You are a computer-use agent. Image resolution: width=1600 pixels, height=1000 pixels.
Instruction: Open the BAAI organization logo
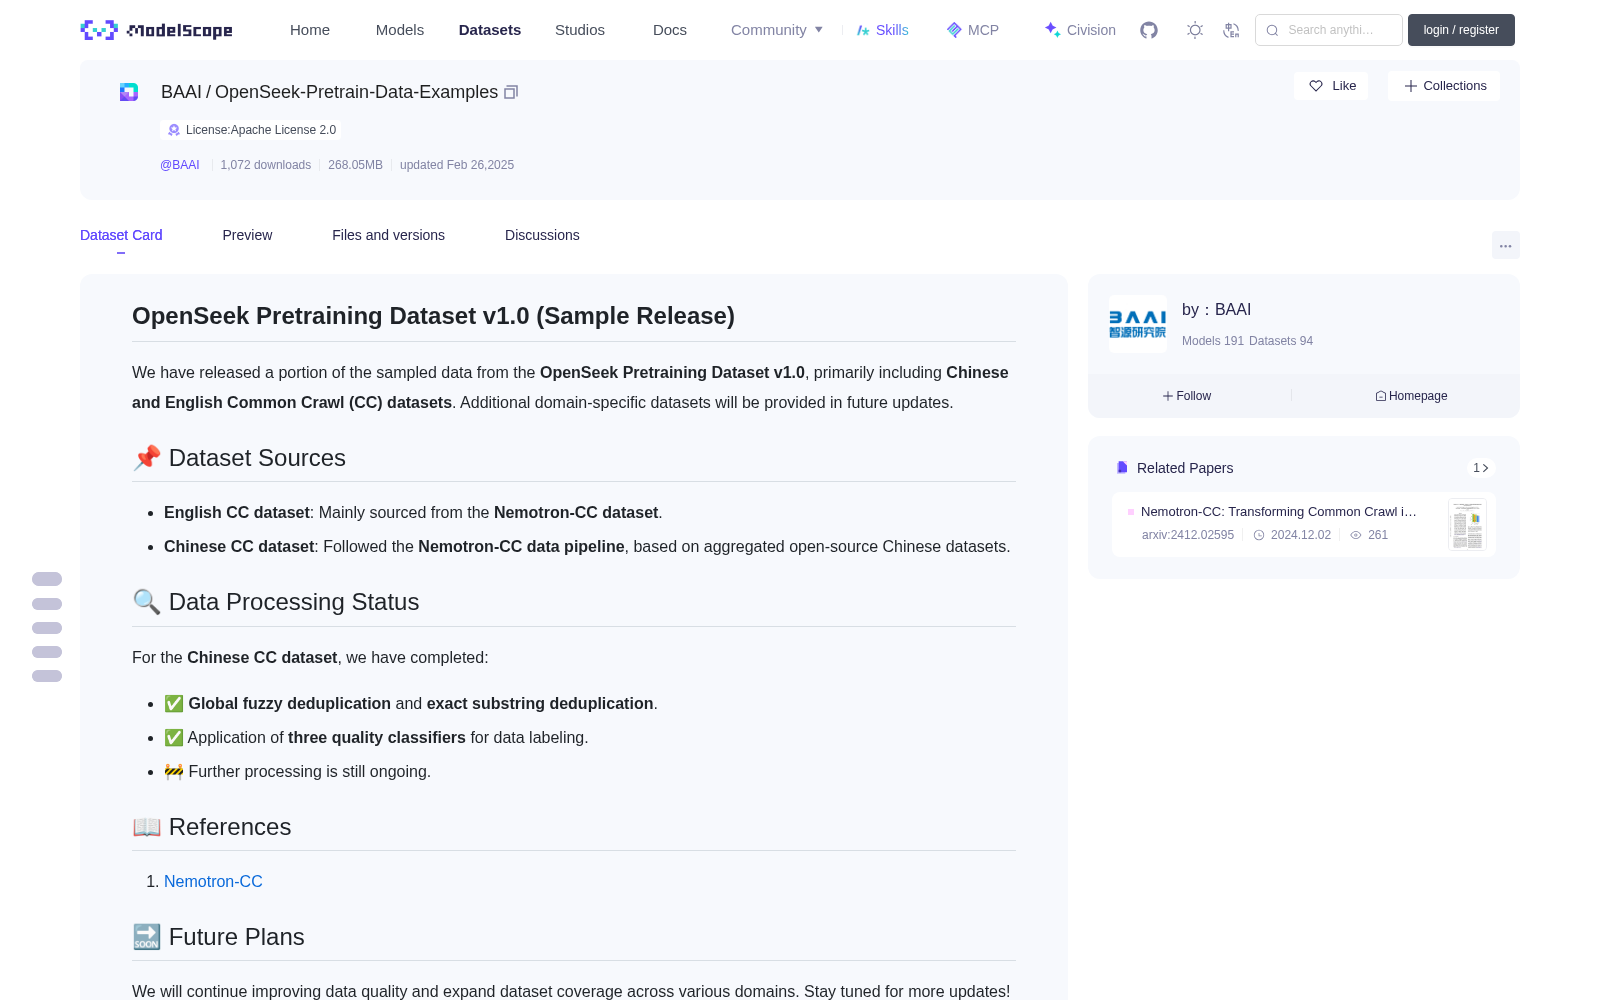(x=1138, y=324)
